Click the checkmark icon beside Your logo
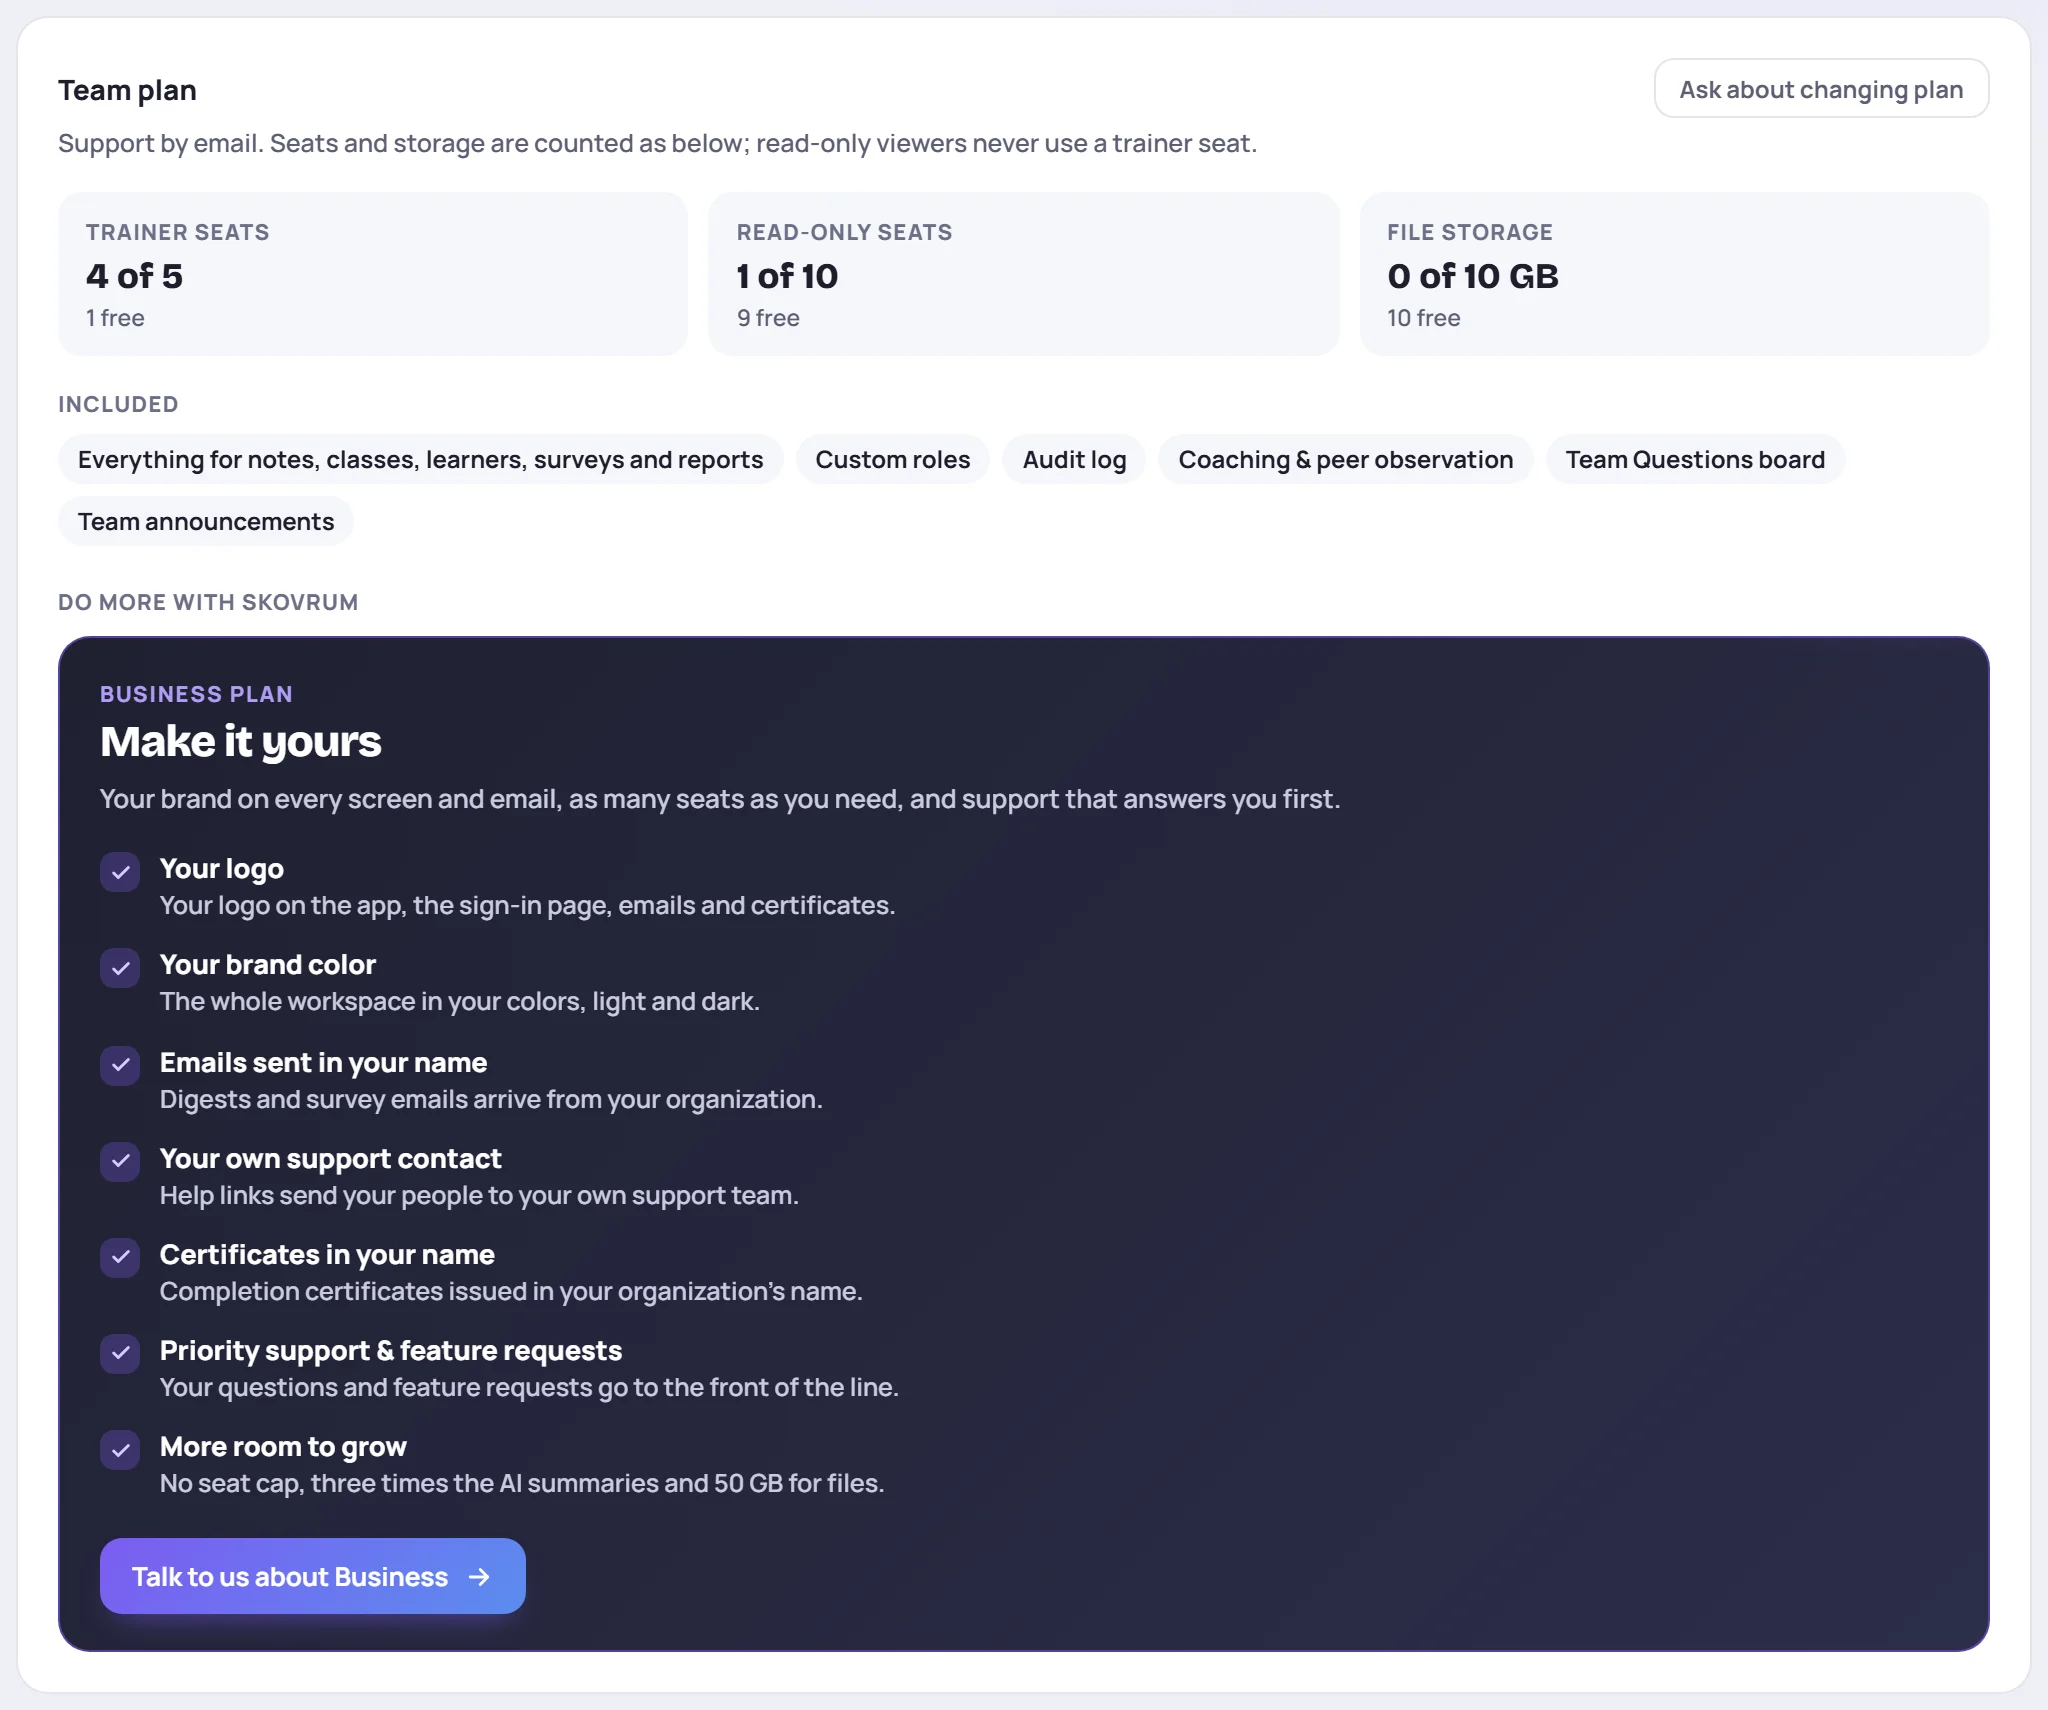Image resolution: width=2048 pixels, height=1710 pixels. pos(120,872)
